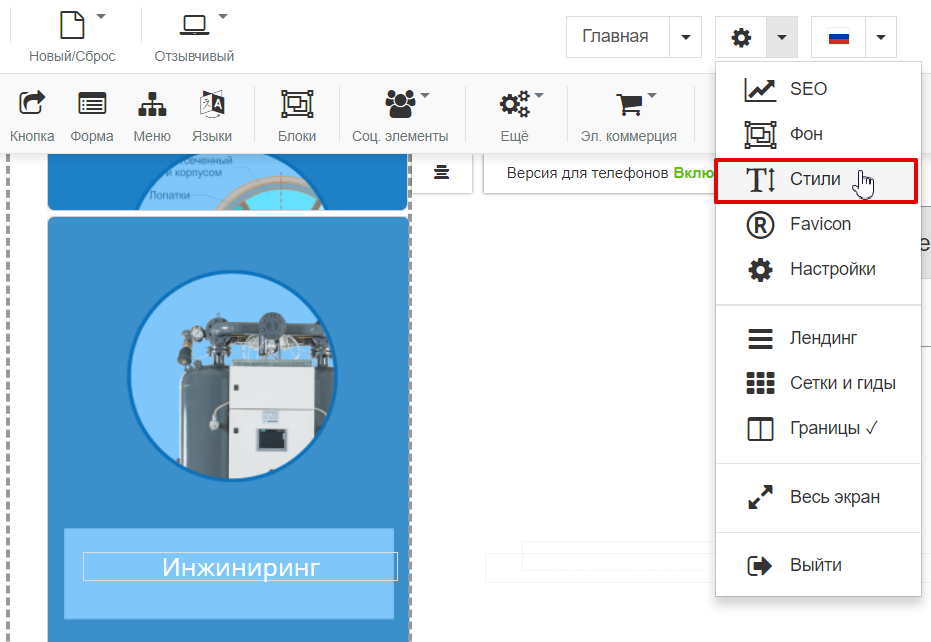The height and width of the screenshot is (642, 931).
Task: Click Выйти to log out
Action: (815, 565)
